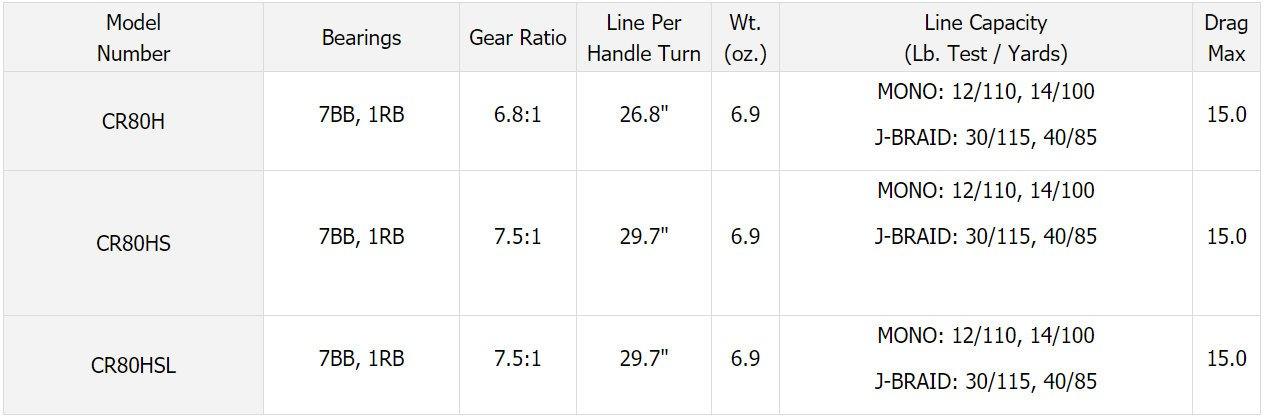Select the Line Capacity column header

[986, 37]
